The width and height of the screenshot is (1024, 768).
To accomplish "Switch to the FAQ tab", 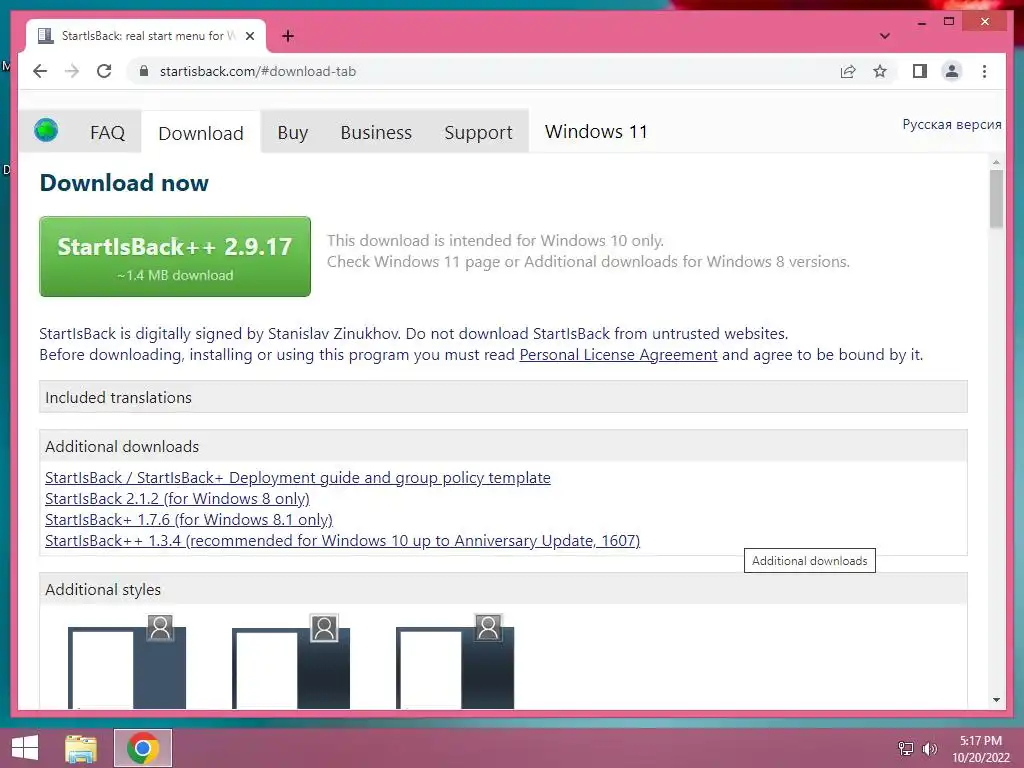I will (107, 133).
